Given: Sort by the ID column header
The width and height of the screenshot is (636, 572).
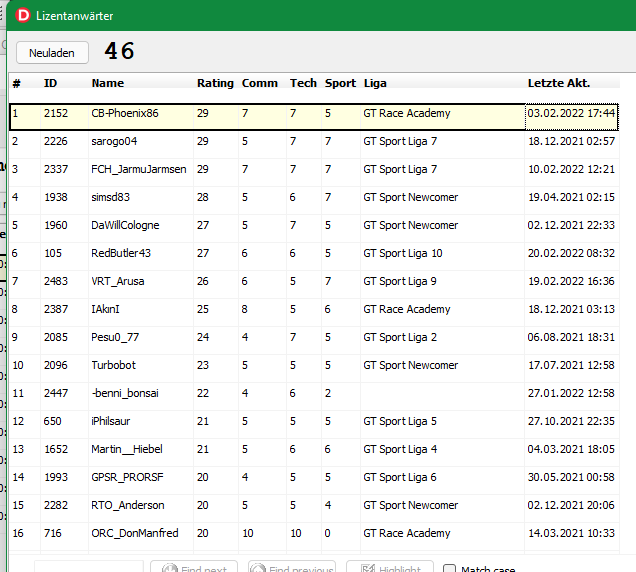Looking at the screenshot, I should [x=51, y=83].
